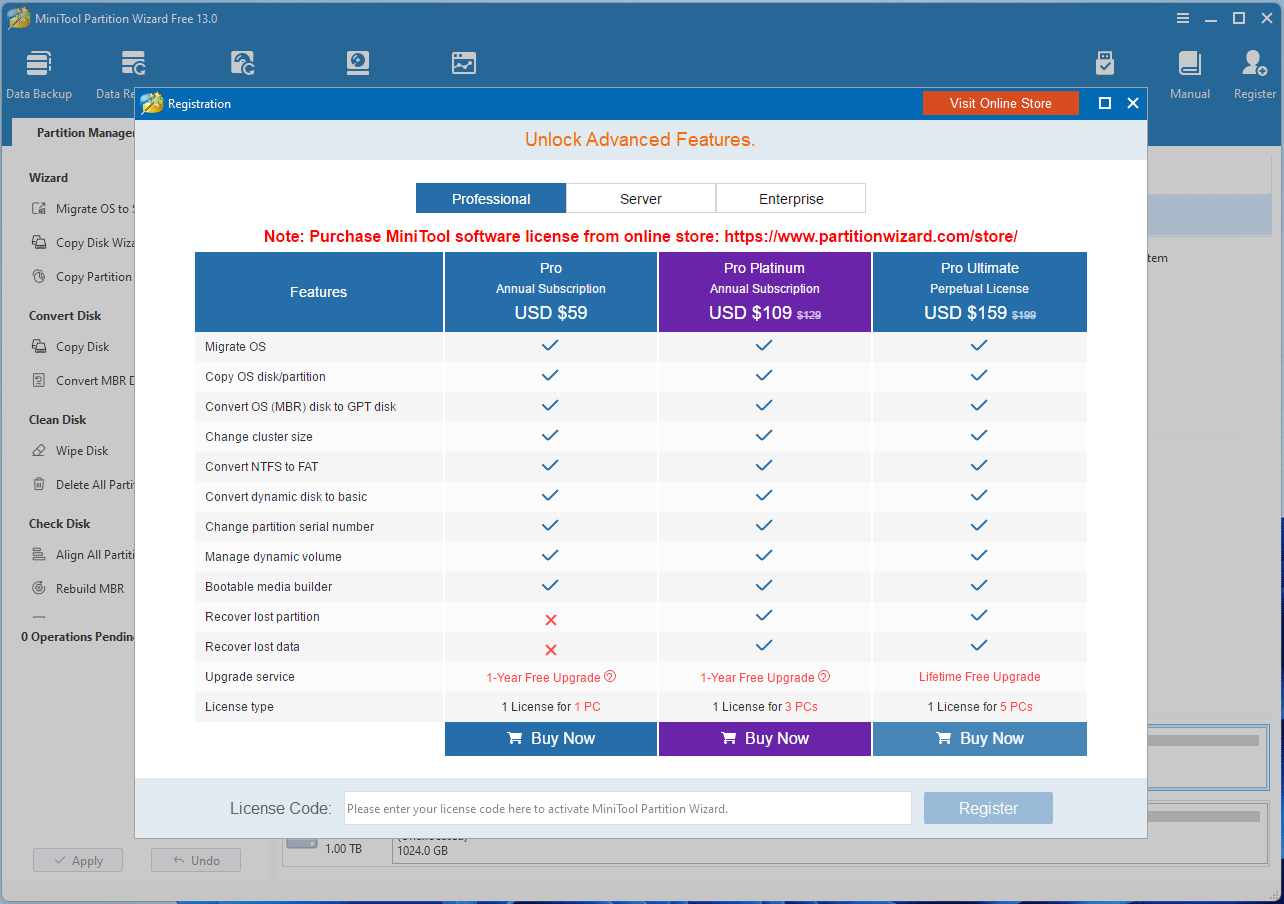Open the Space Analyzer toolbar icon

pos(464,64)
